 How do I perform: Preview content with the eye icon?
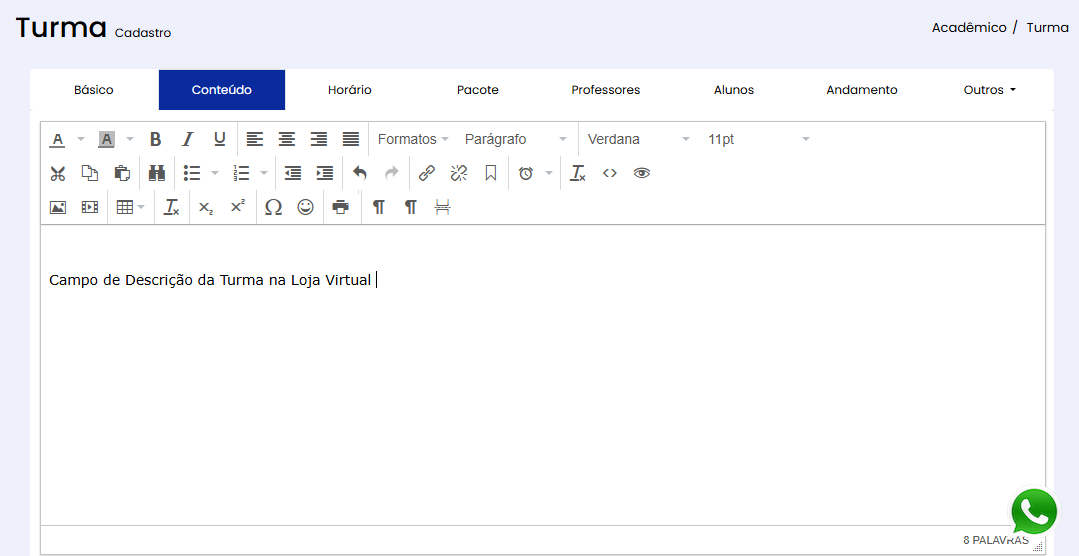642,173
